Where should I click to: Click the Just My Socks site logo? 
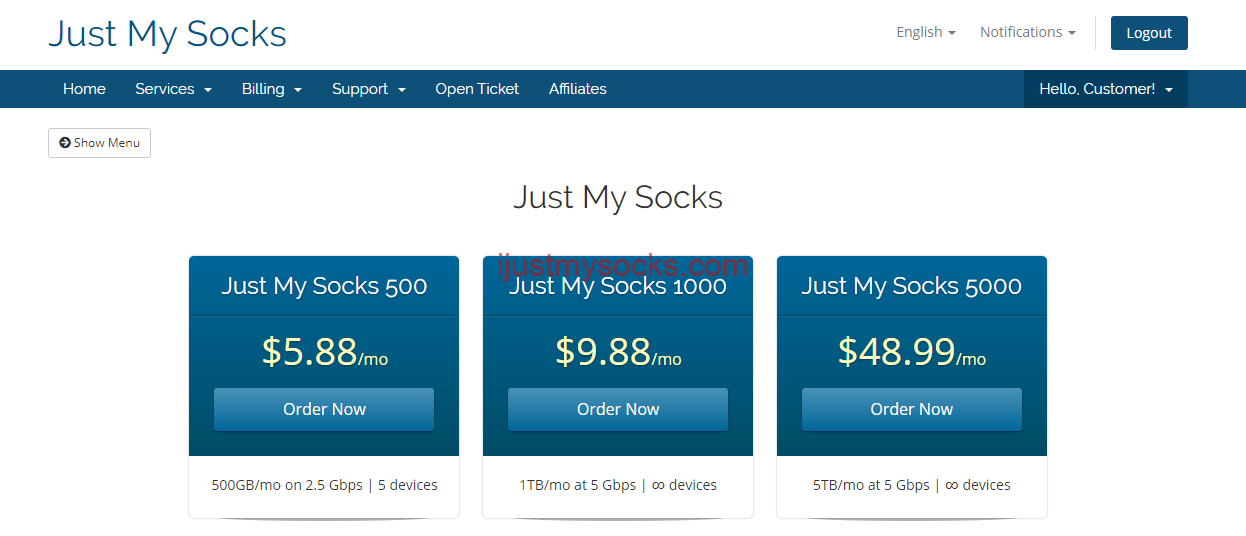pos(167,34)
